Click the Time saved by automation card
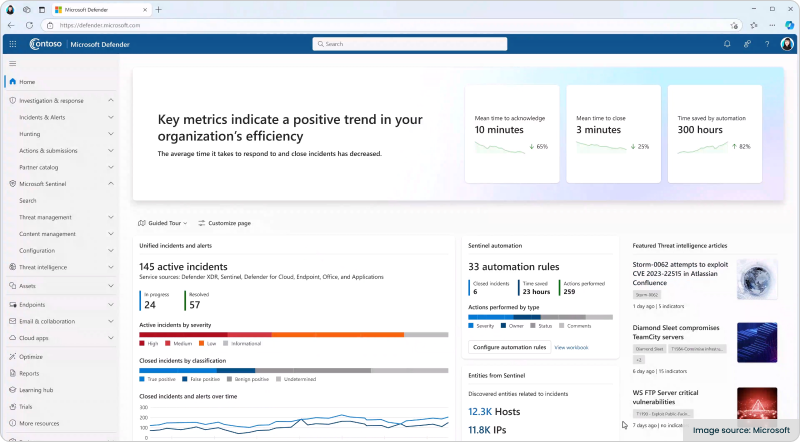 [715, 134]
